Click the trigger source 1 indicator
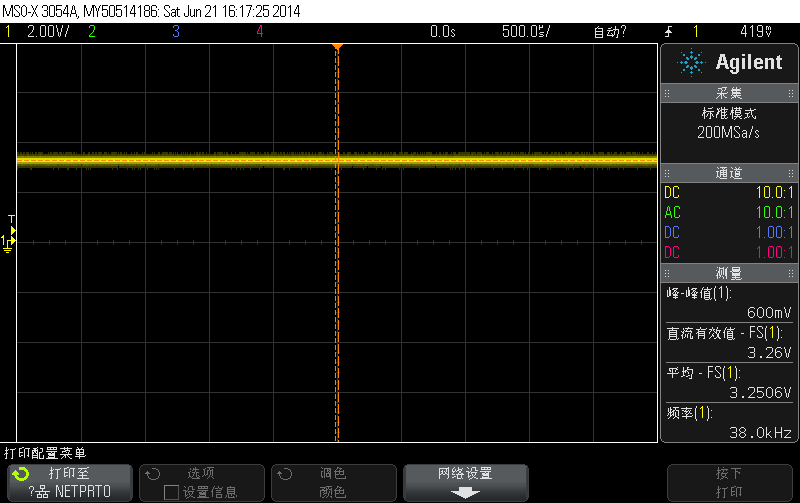The image size is (800, 503). [695, 32]
